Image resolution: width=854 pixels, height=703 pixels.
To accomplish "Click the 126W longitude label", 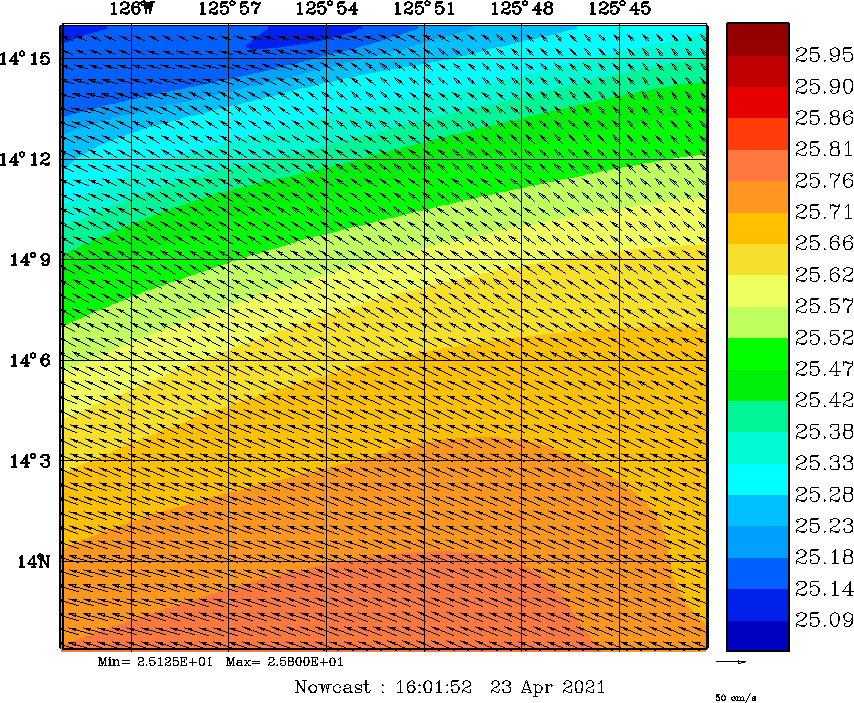I will point(132,8).
